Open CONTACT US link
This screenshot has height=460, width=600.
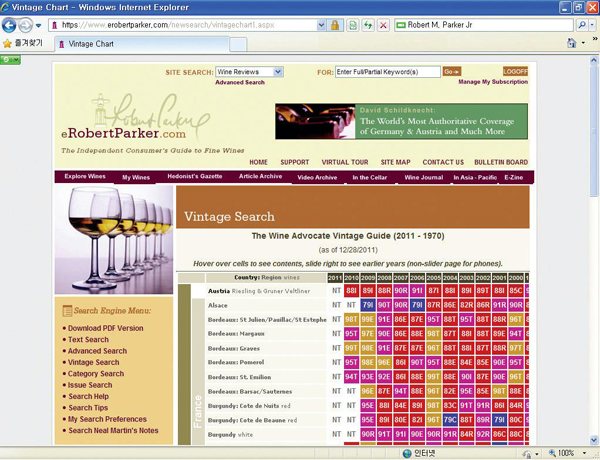pos(443,162)
